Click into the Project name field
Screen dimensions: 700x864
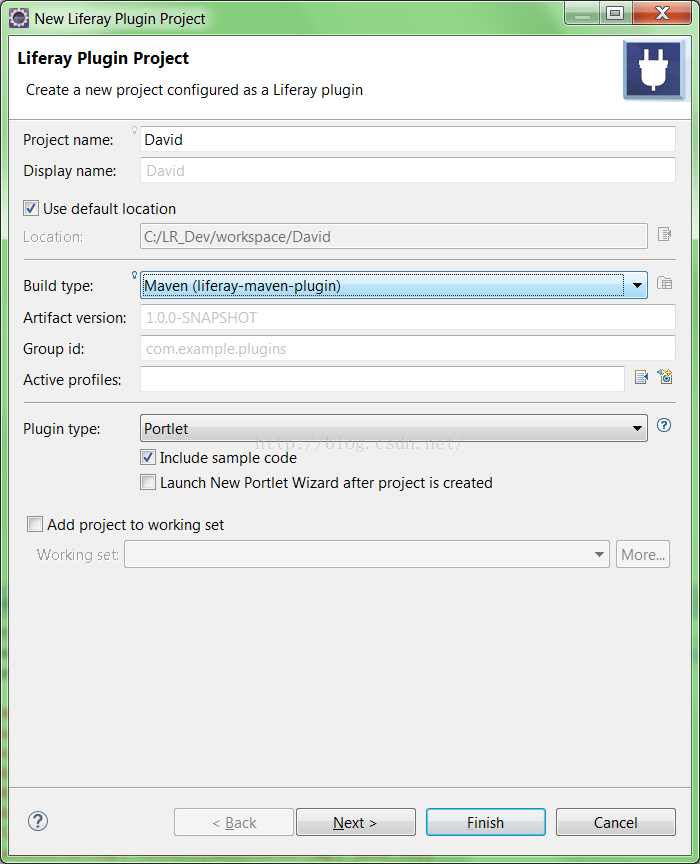pos(407,140)
